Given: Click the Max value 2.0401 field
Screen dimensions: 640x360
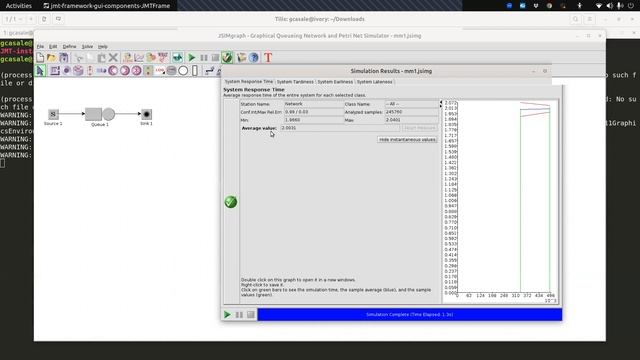Looking at the screenshot, I should pos(411,120).
